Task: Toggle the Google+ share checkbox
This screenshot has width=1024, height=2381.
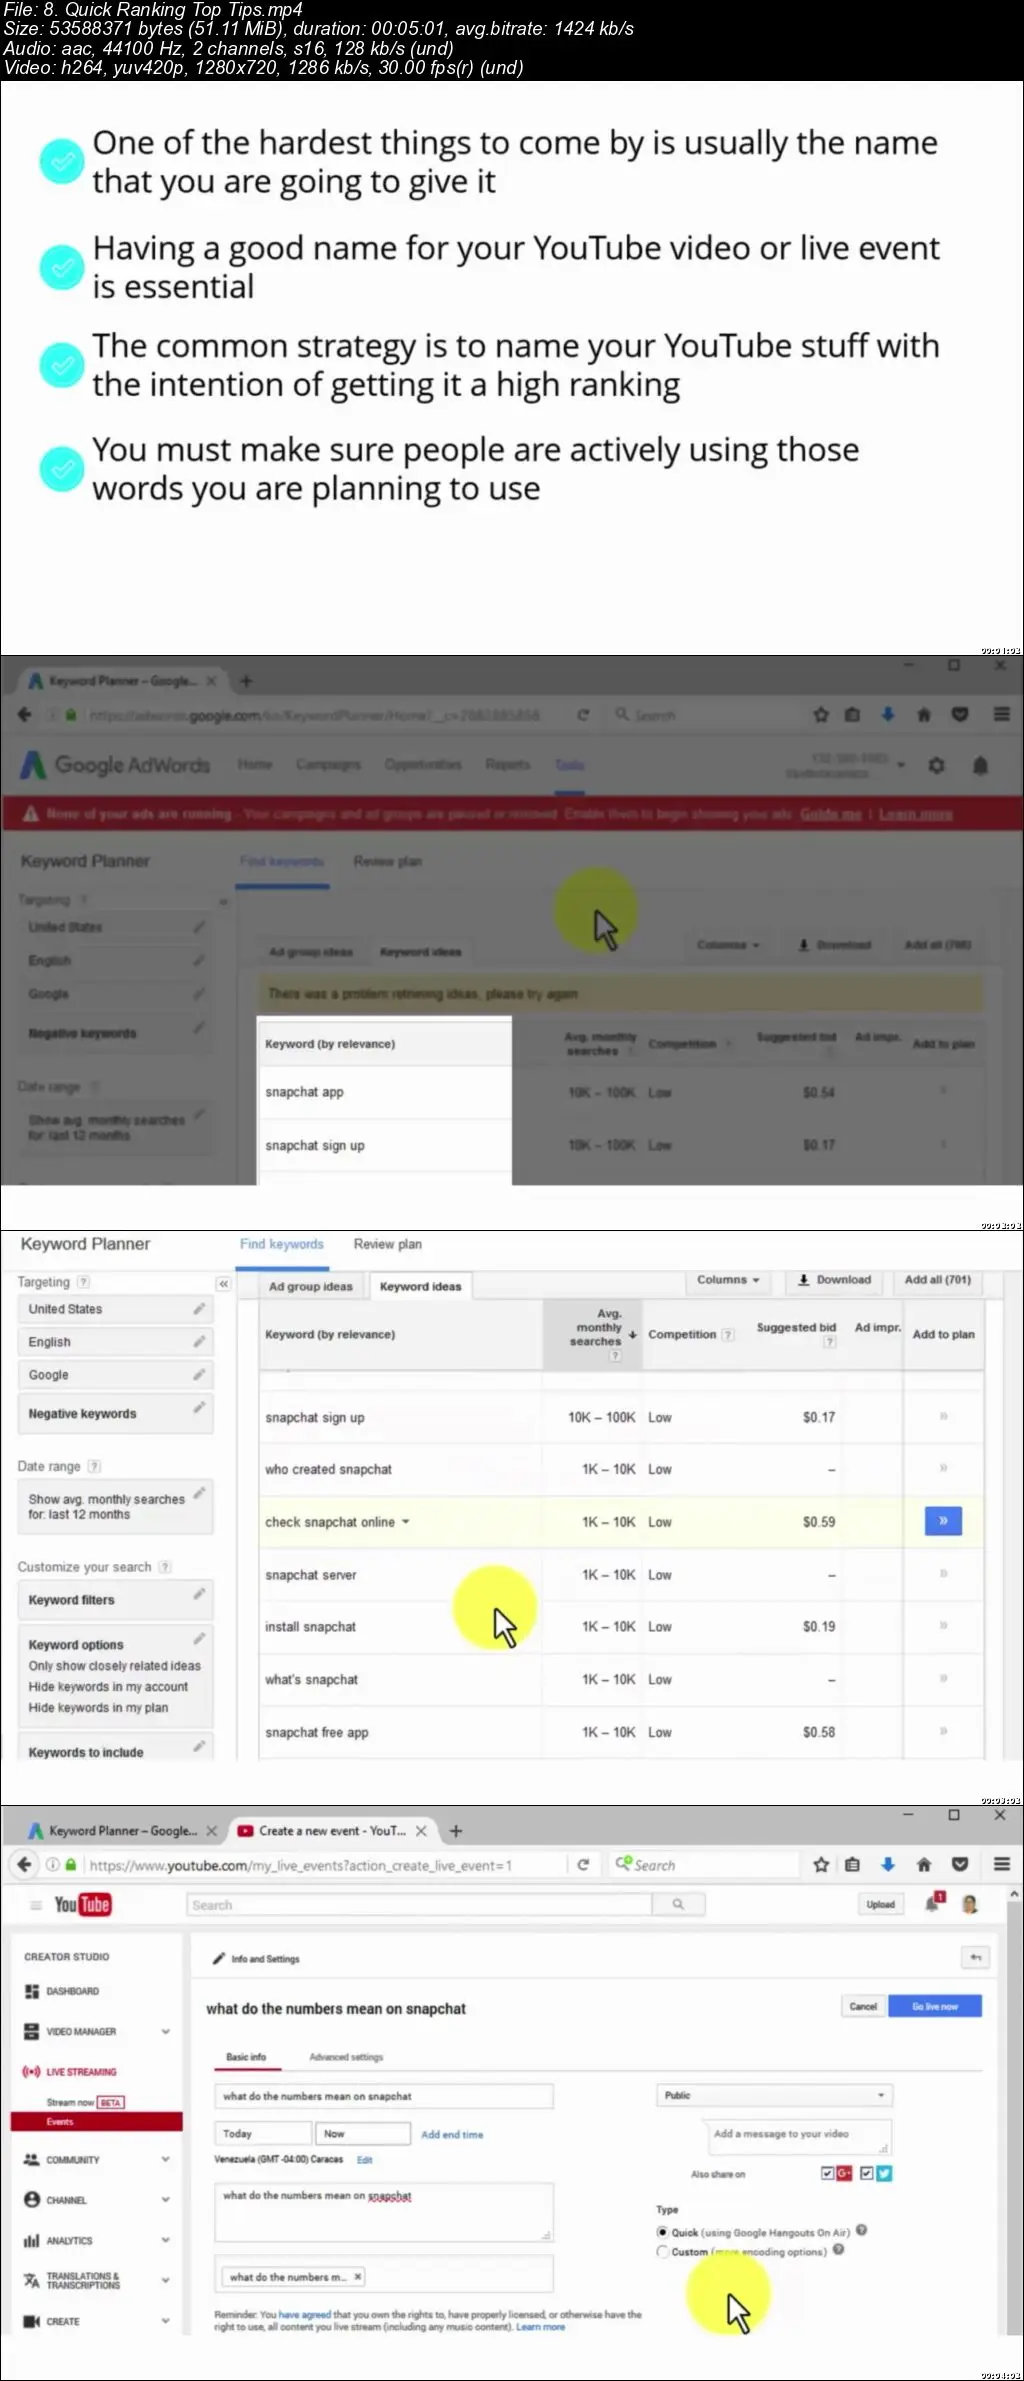Action: tap(828, 2173)
